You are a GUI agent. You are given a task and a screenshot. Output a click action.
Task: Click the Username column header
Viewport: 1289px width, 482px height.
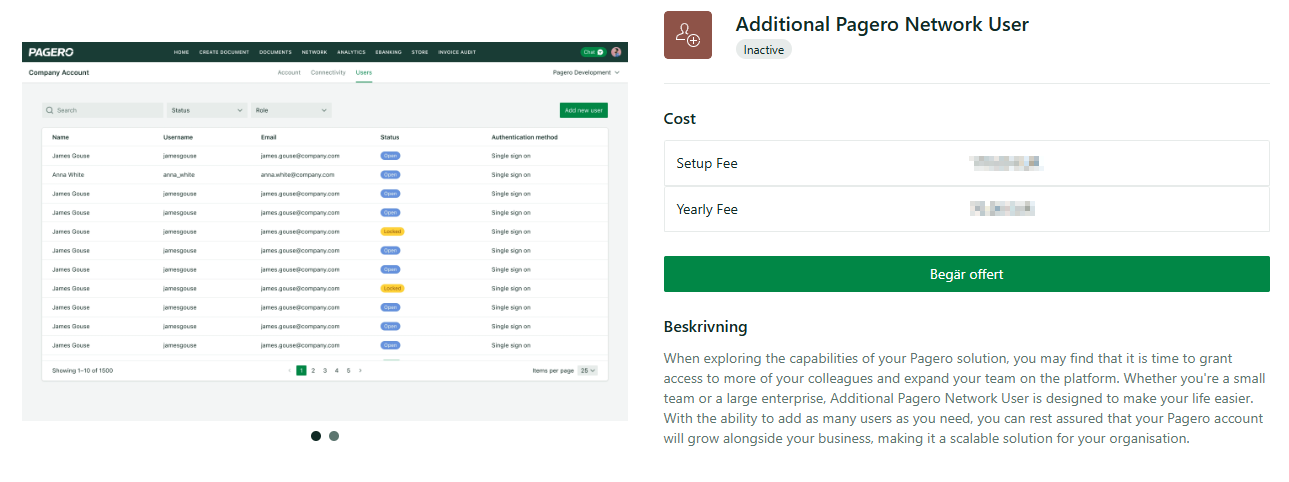tap(178, 137)
